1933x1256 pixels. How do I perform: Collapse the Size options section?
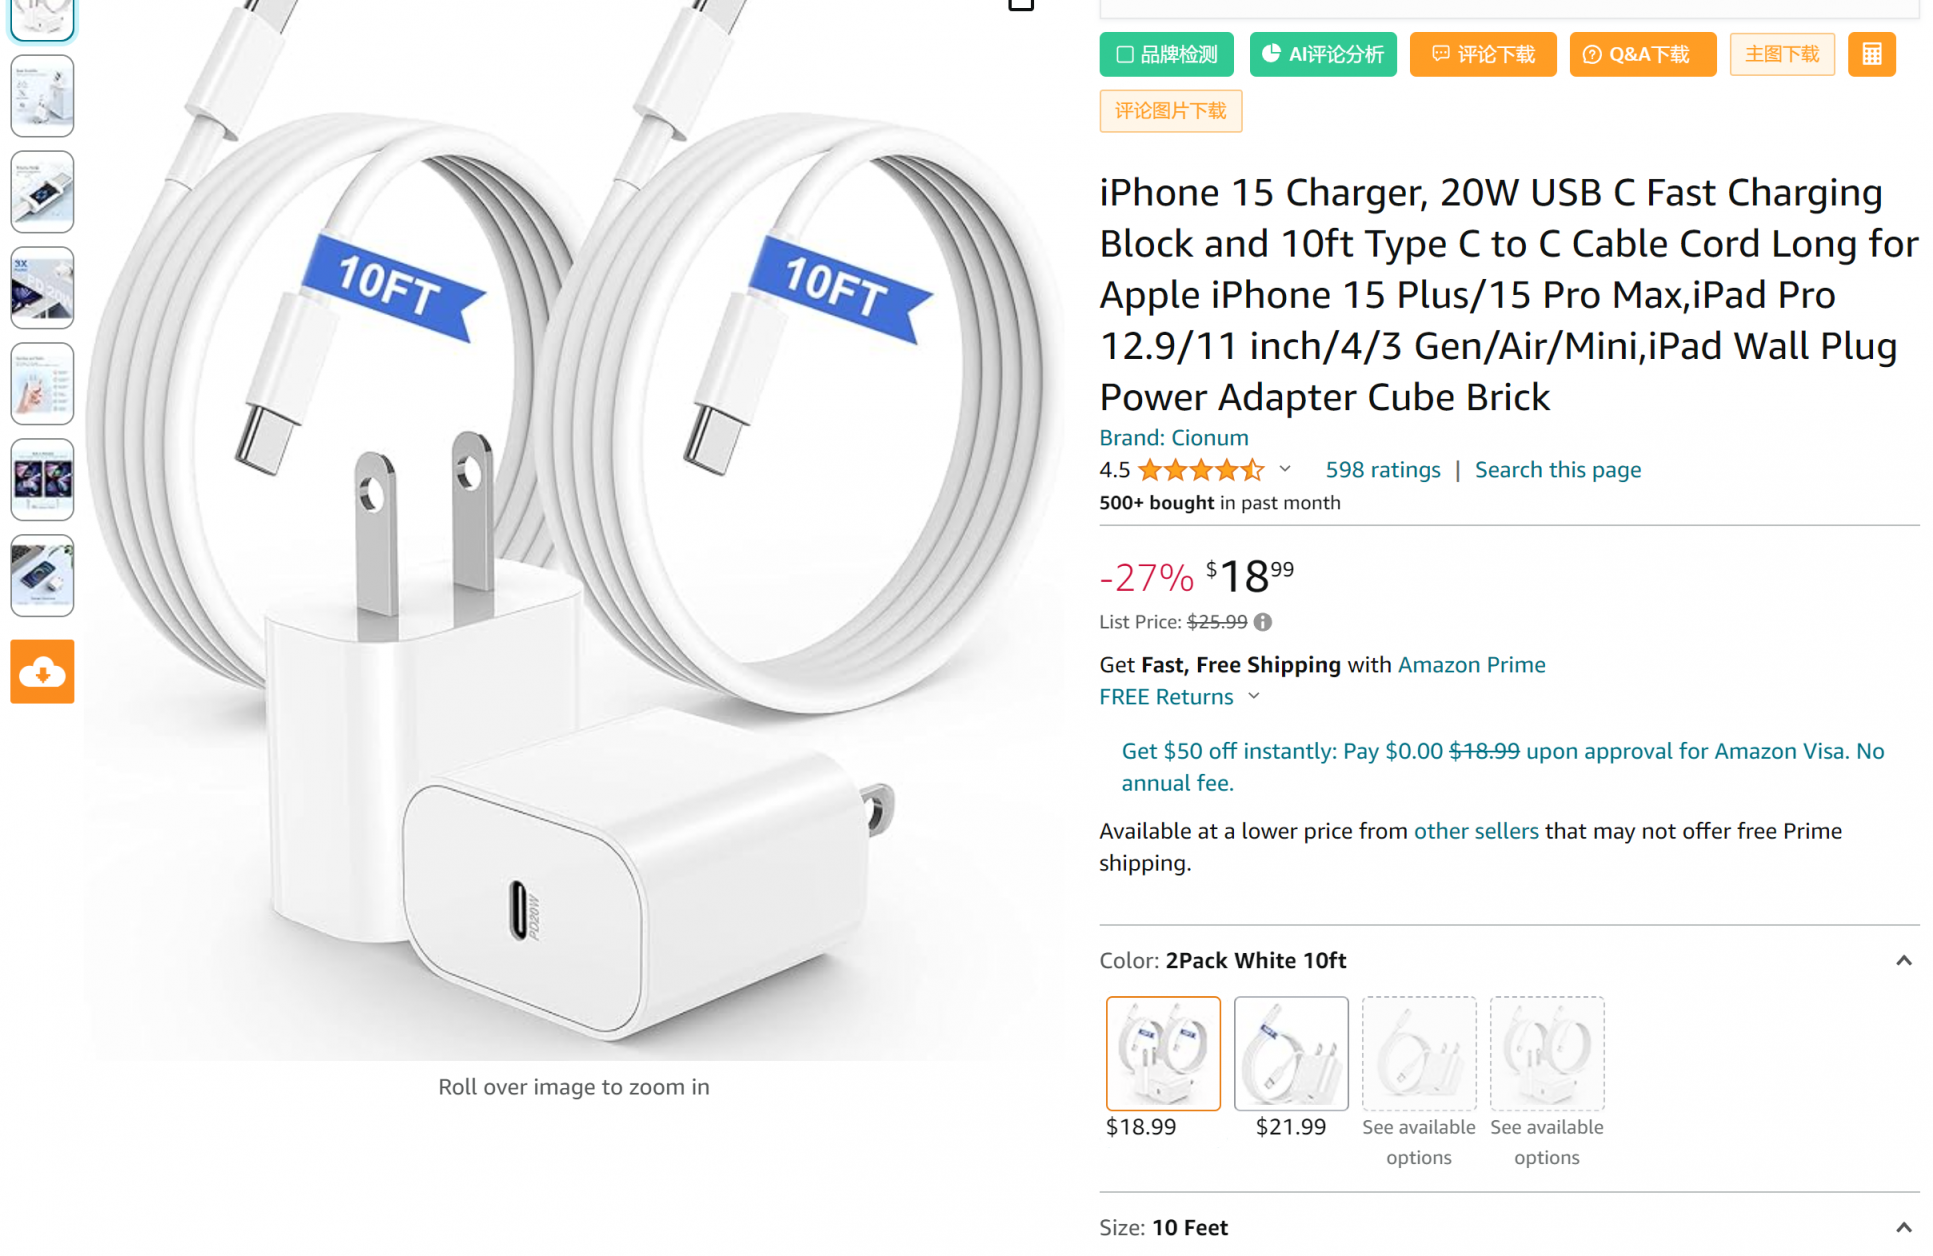1903,1228
